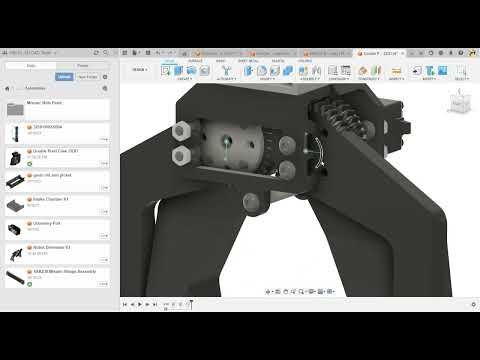480x360 pixels.
Task: Expand the CONSTRUCT panel dropdown
Action: pos(369,79)
